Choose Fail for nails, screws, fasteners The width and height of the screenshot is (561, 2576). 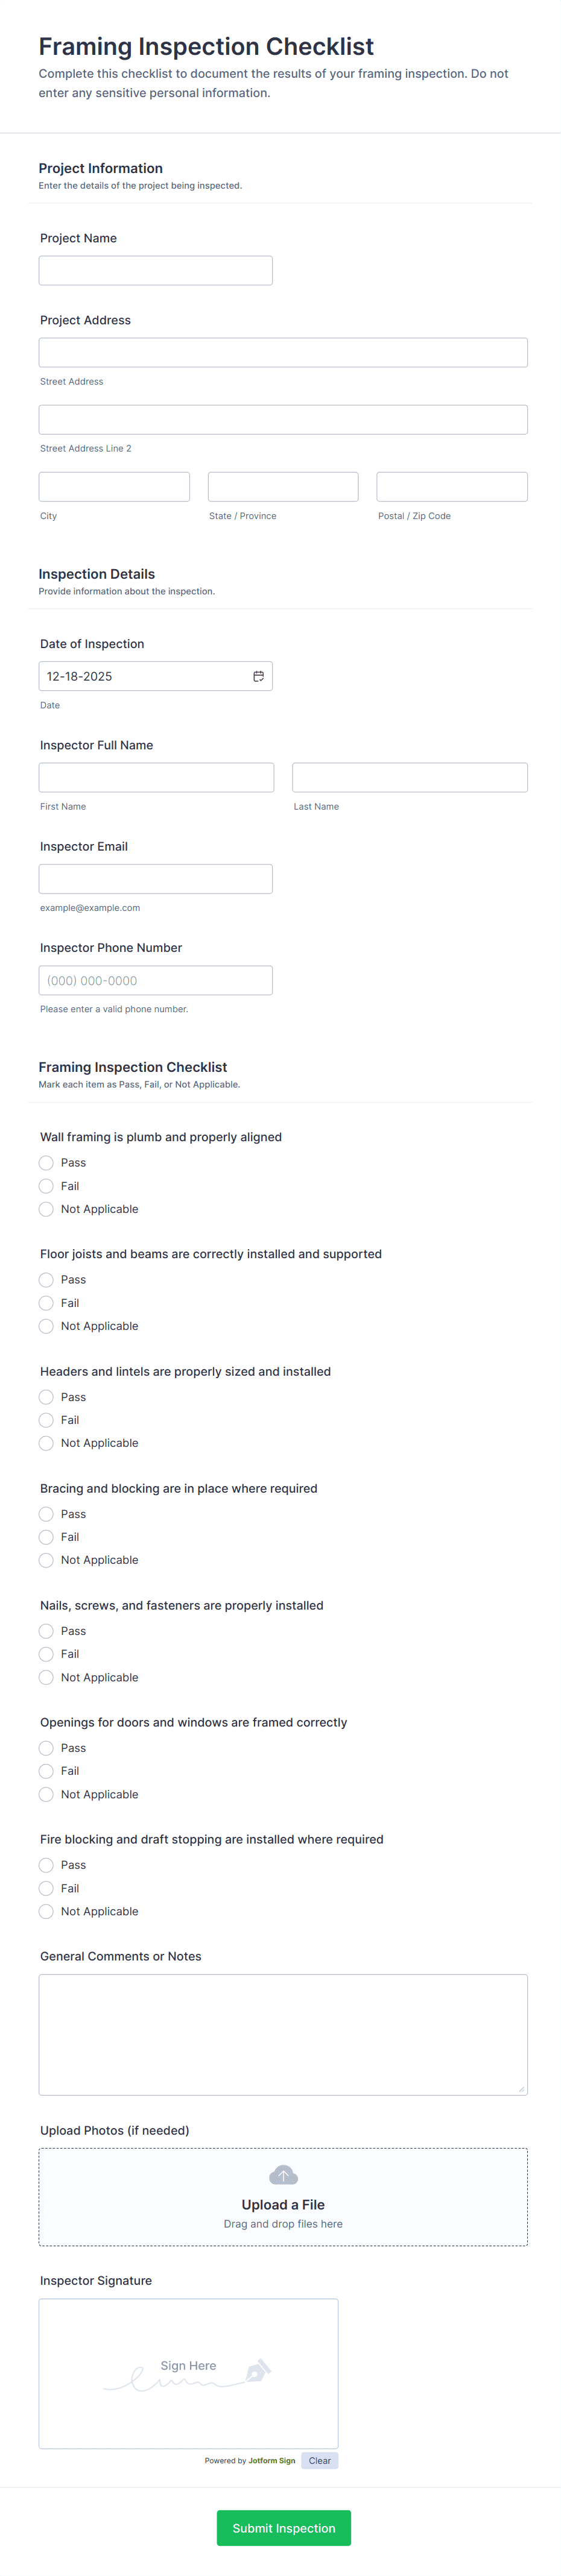(46, 1654)
